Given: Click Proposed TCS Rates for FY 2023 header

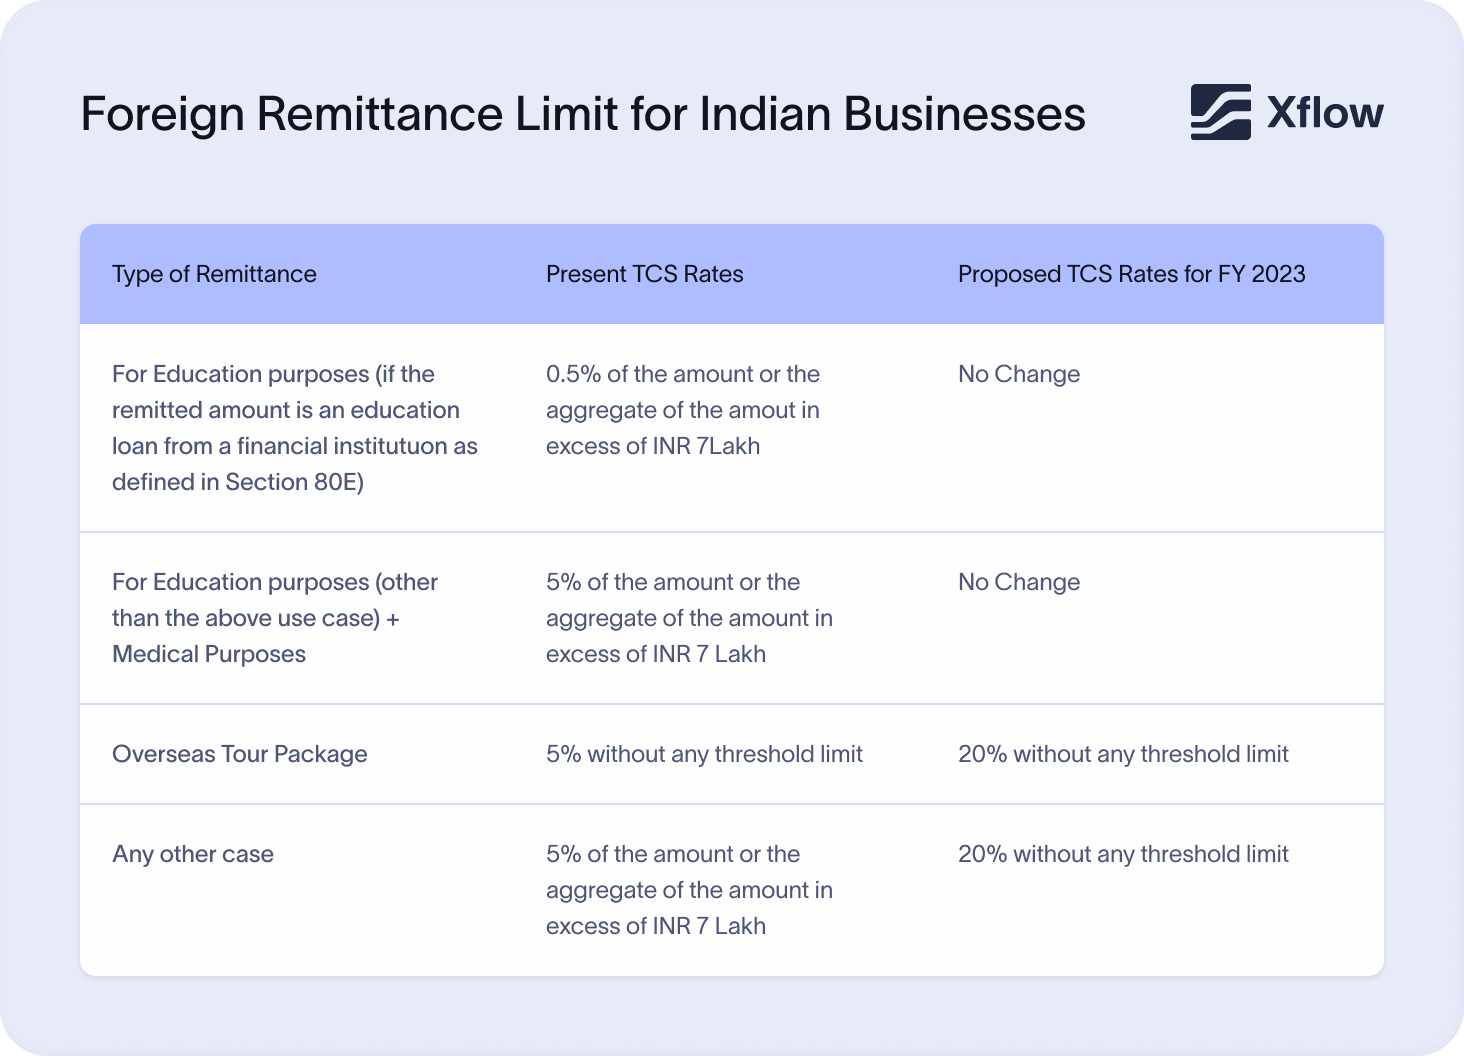Looking at the screenshot, I should coord(1131,274).
